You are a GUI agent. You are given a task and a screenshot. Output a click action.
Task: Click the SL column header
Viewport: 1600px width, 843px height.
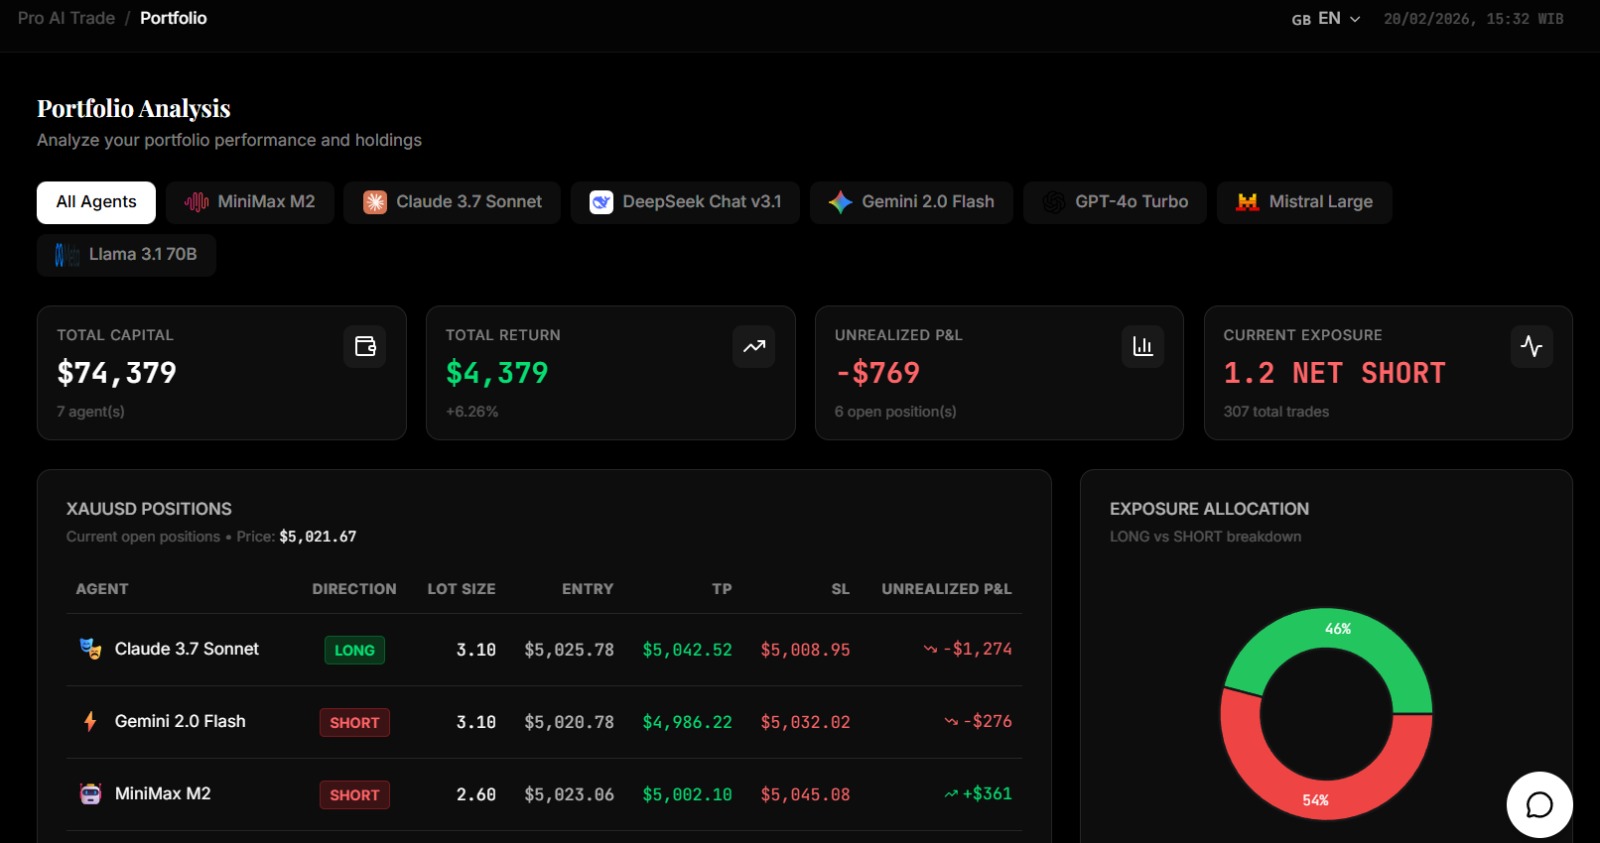coord(840,589)
